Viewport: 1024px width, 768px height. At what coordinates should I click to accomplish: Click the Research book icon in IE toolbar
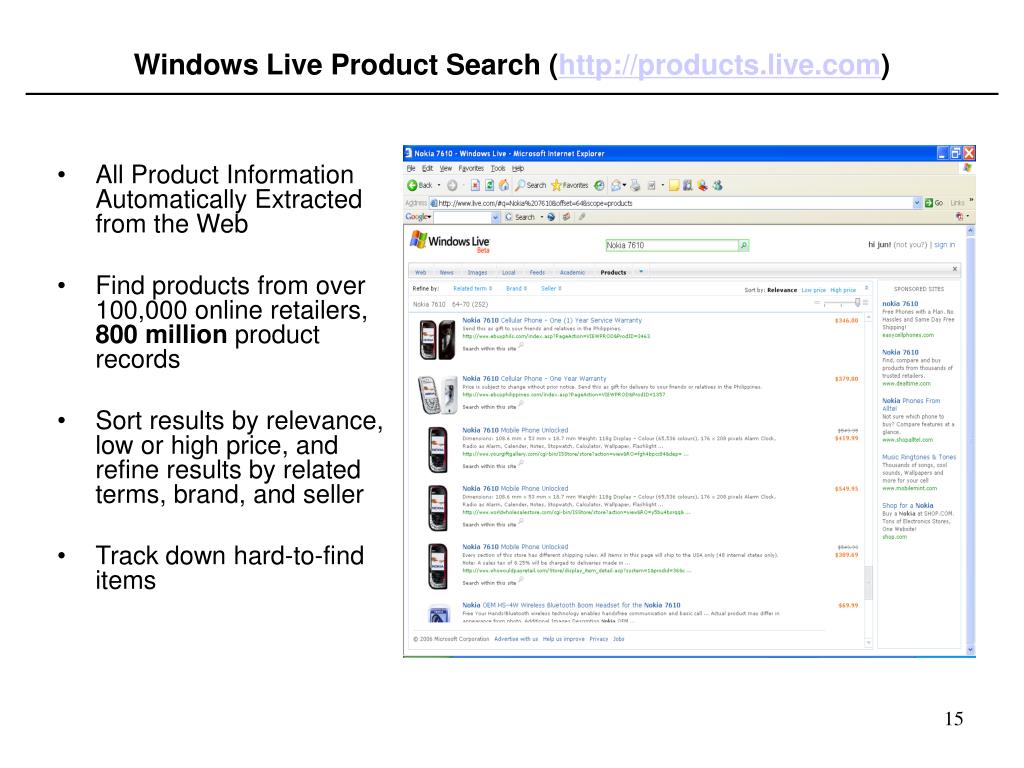pyautogui.click(x=688, y=185)
